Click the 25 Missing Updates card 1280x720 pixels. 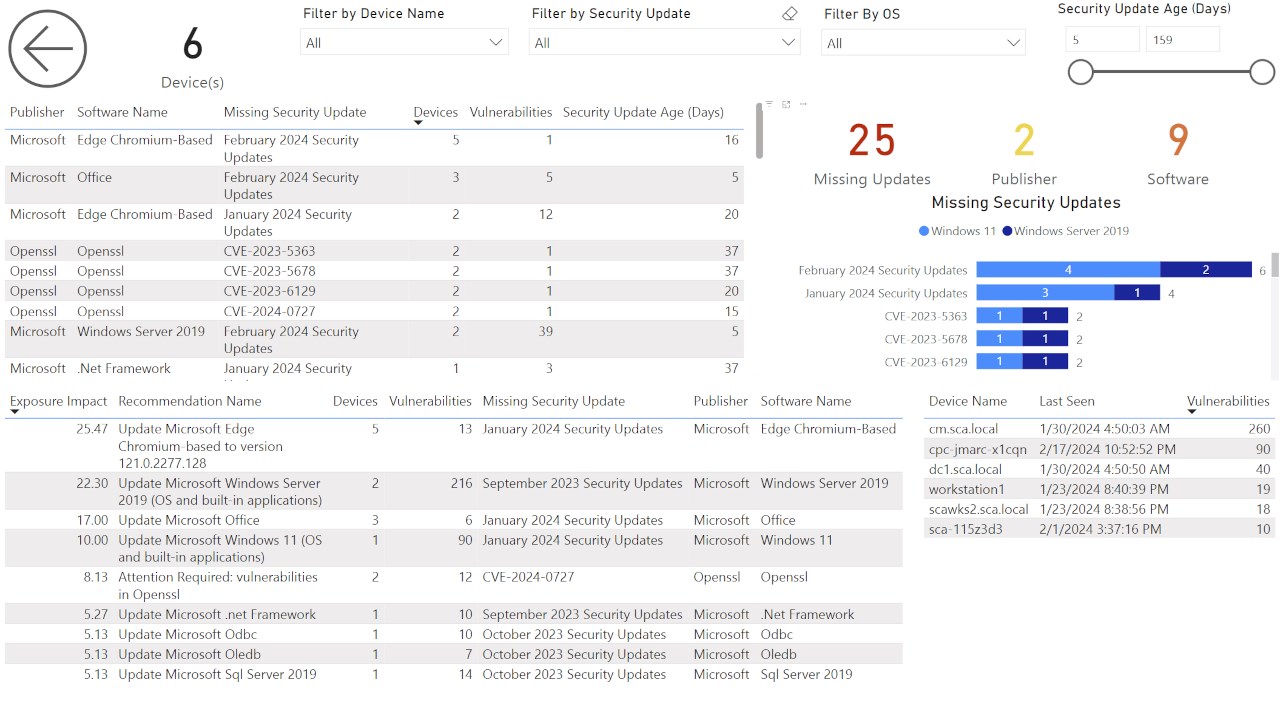872,154
